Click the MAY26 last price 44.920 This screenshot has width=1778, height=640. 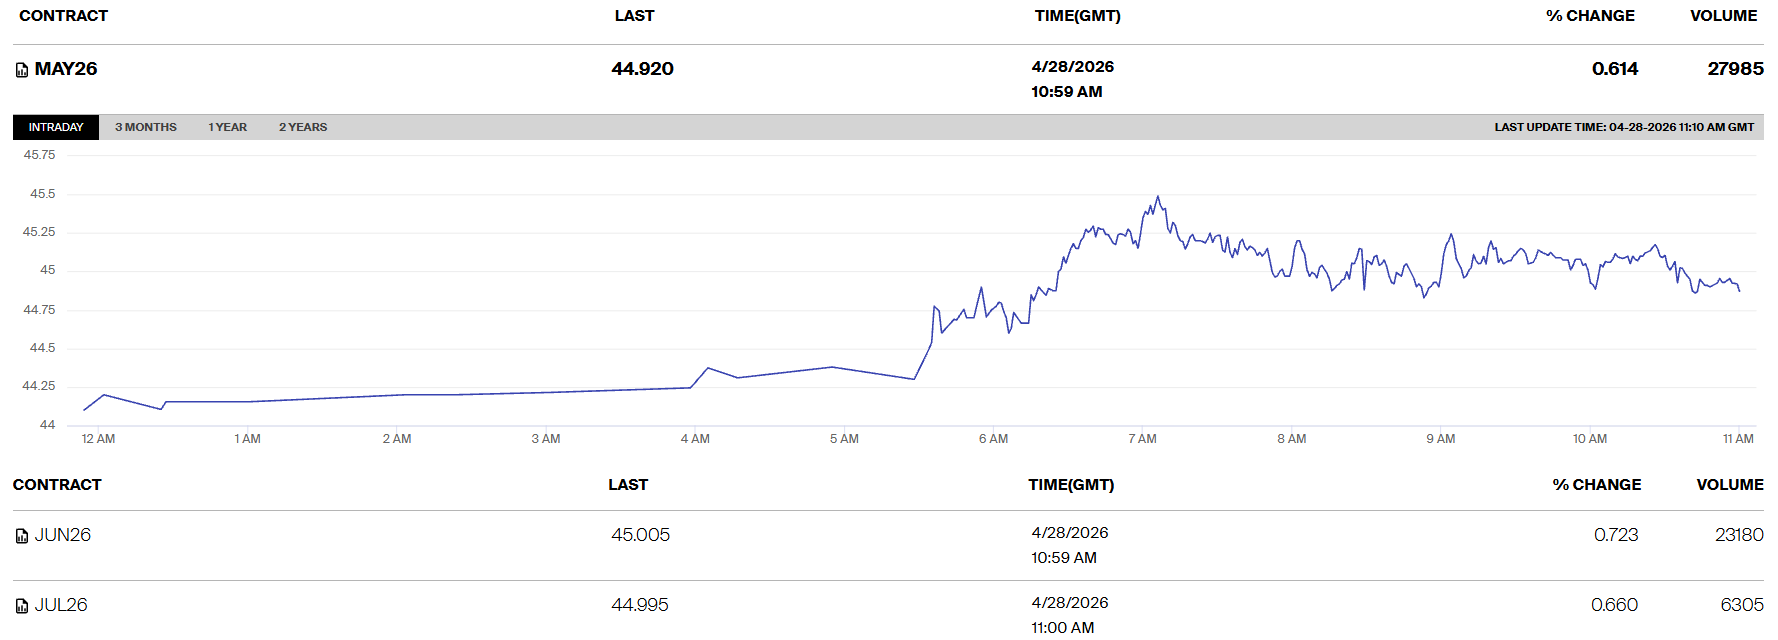[x=642, y=69]
